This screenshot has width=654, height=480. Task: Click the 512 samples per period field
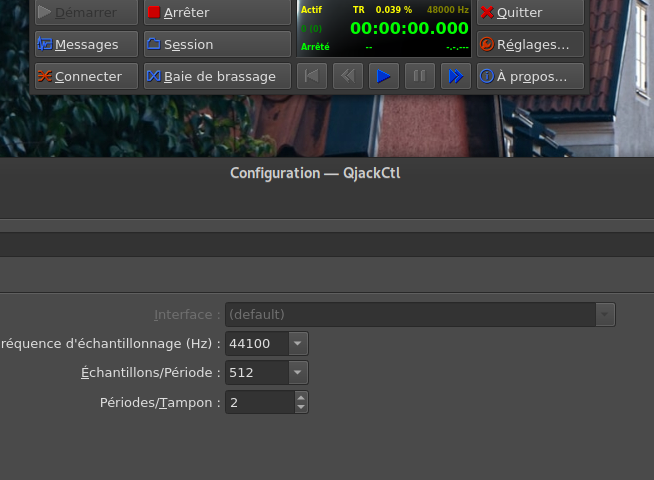click(x=257, y=372)
